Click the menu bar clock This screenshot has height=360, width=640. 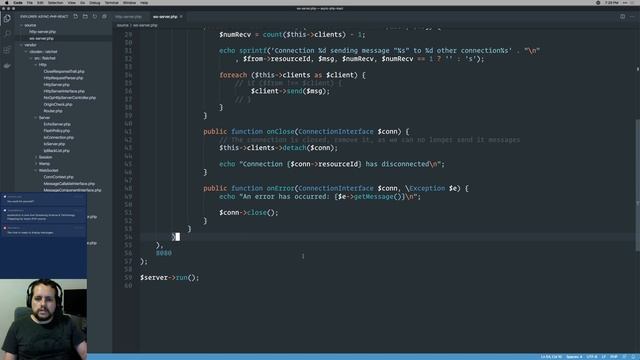tap(612, 2)
